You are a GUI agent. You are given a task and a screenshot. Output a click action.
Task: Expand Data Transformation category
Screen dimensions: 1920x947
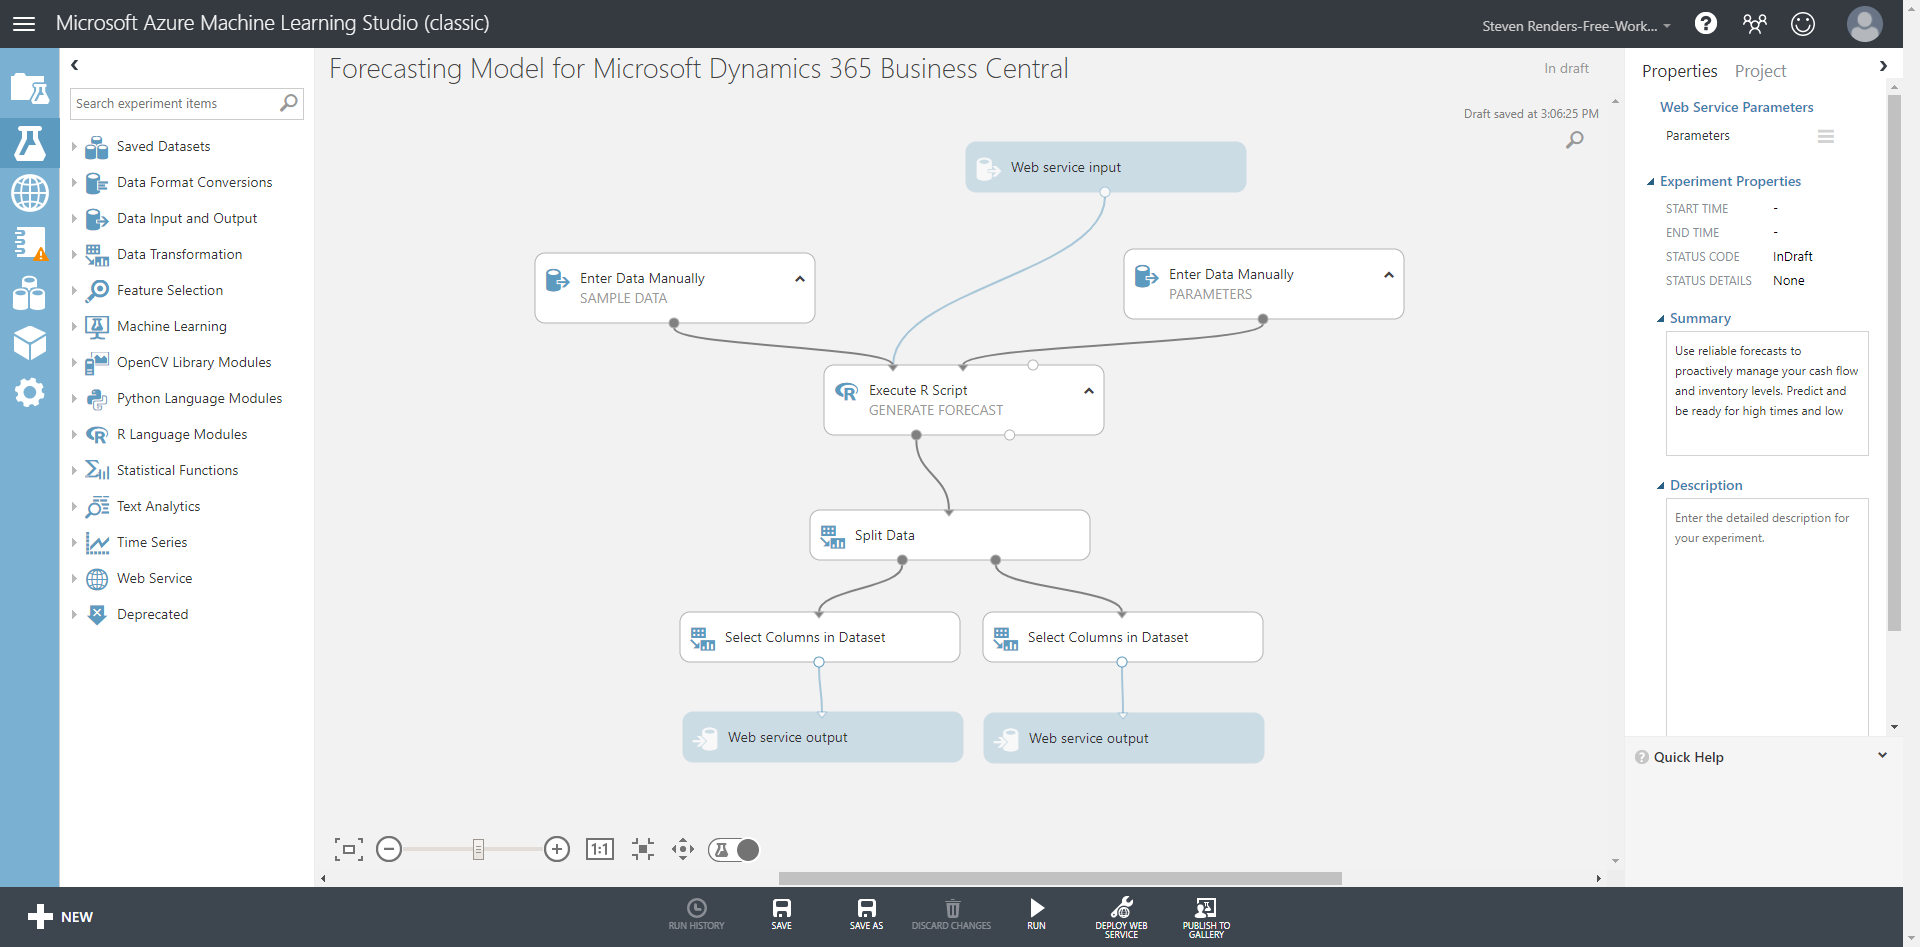[x=74, y=254]
